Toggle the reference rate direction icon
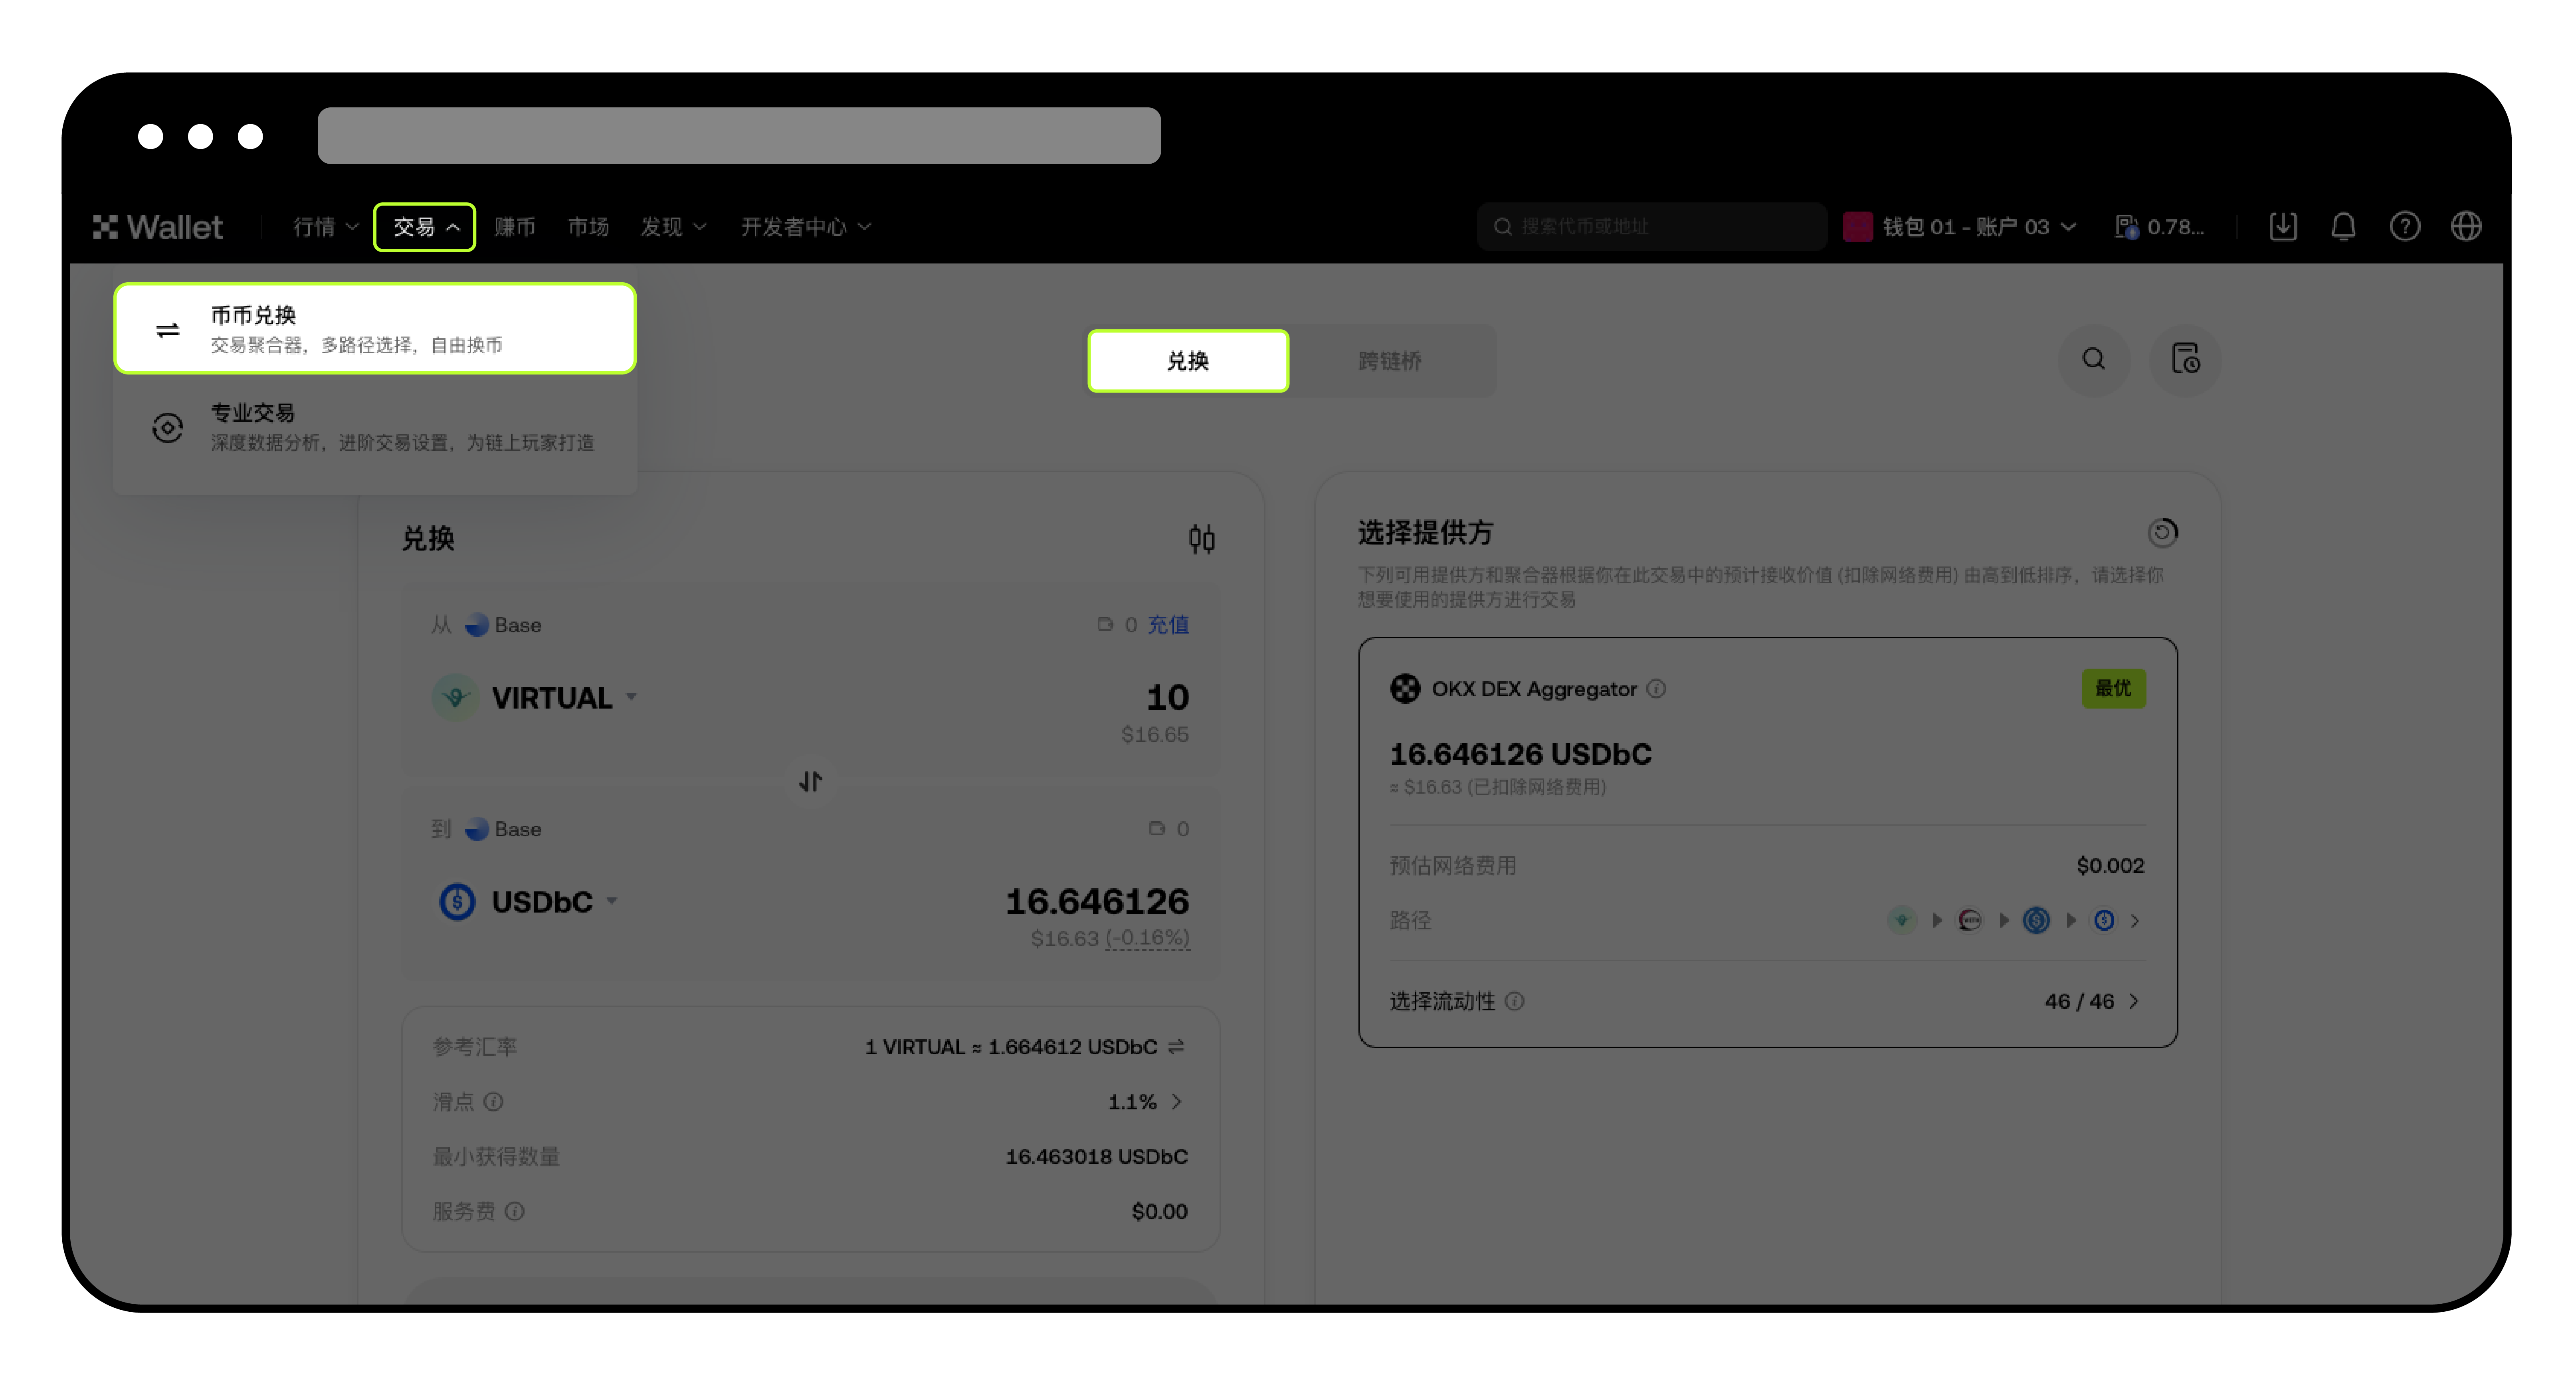The width and height of the screenshot is (2576, 1384). click(1176, 1047)
